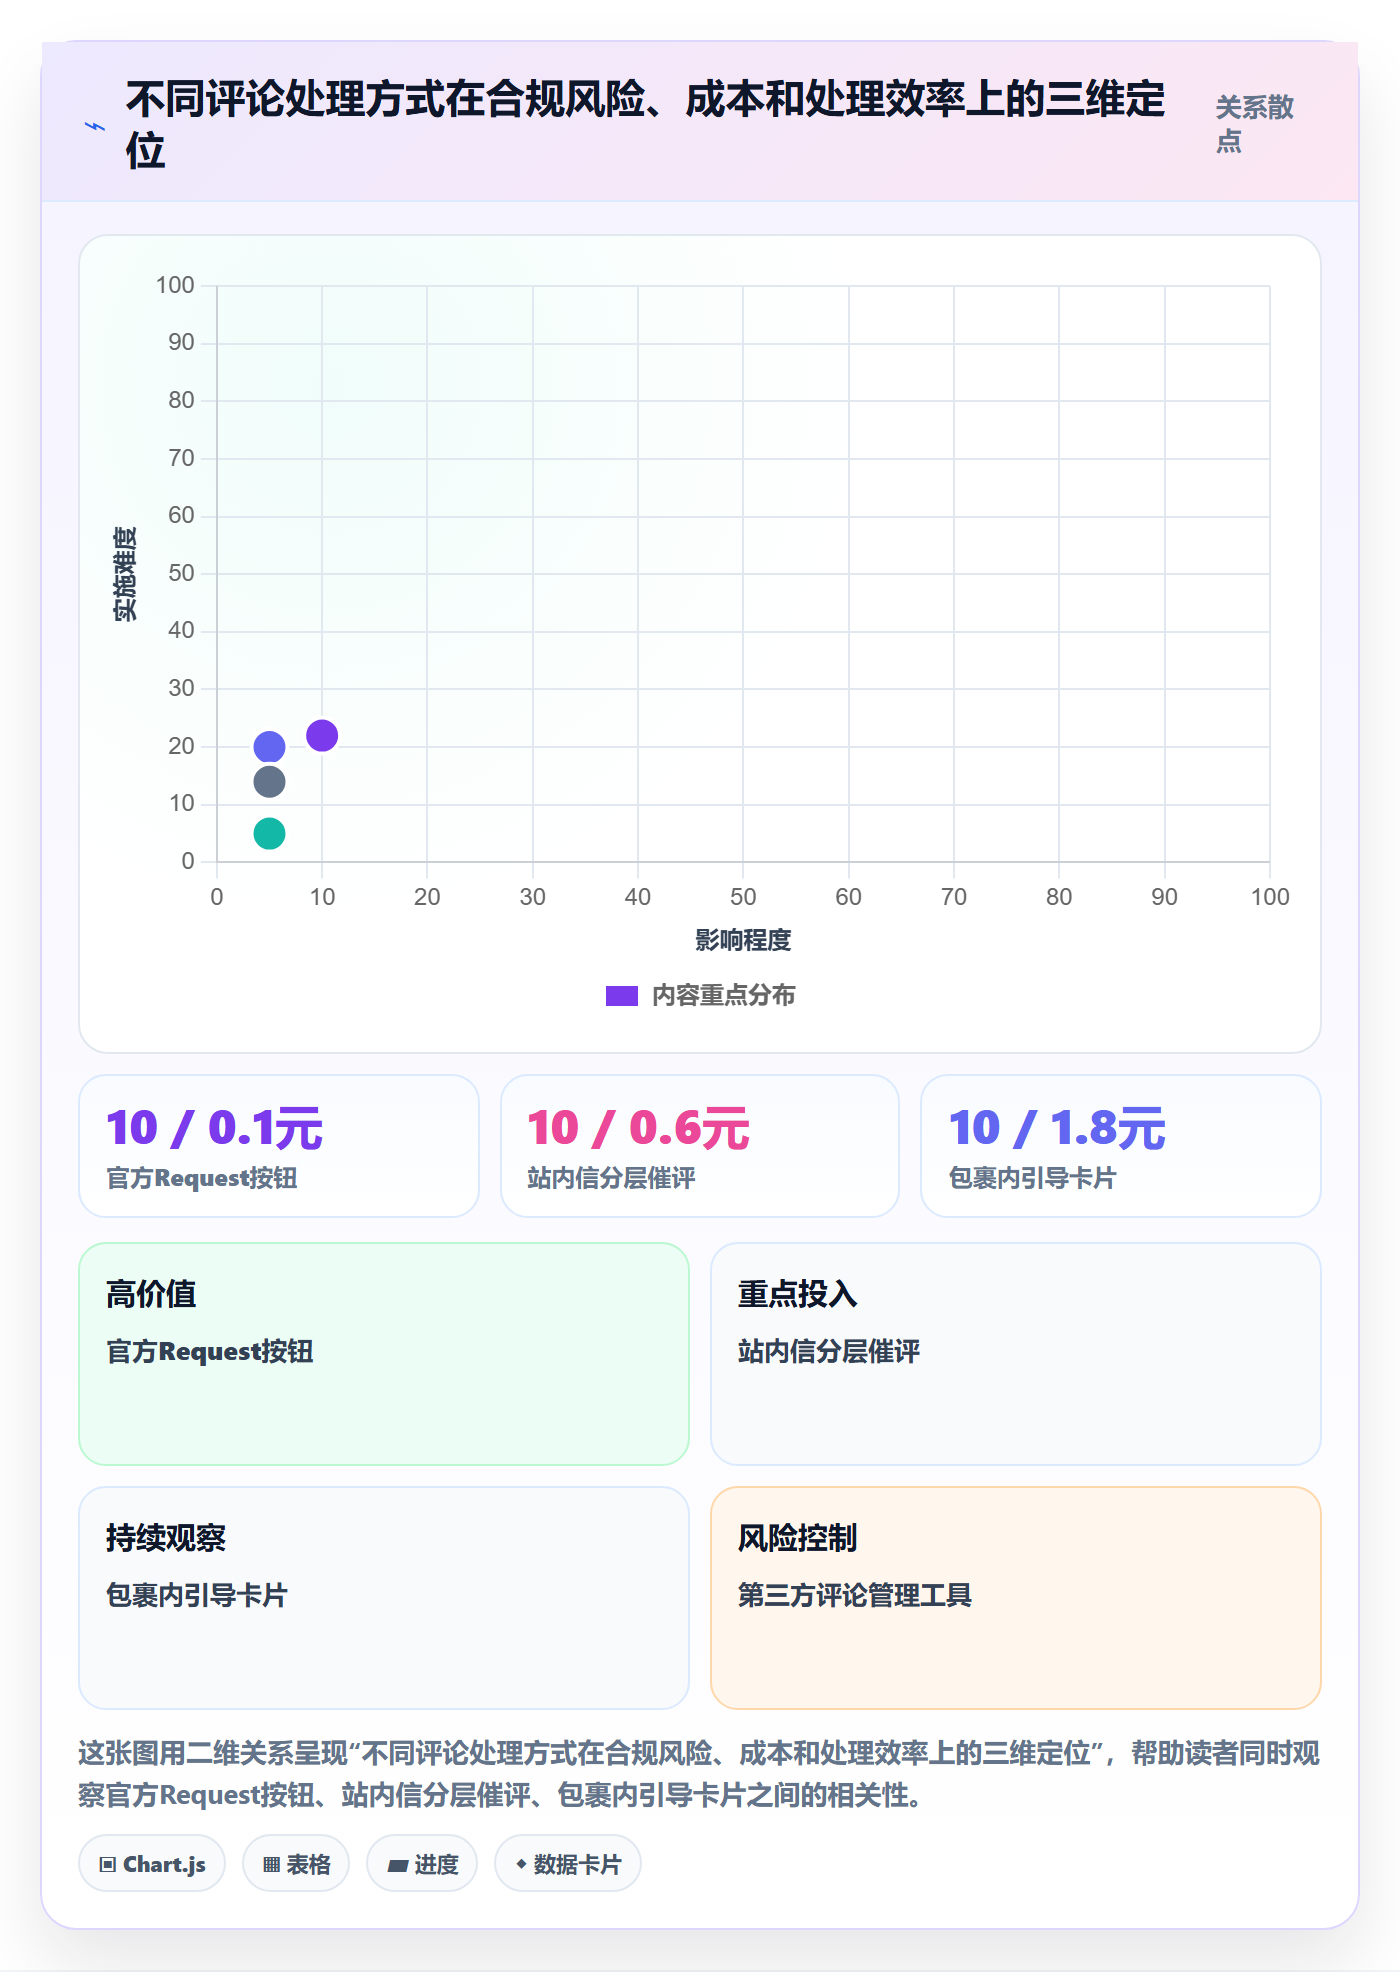Image resolution: width=1400 pixels, height=1972 pixels.
Task: Click the 实施难度 y-axis title
Action: click(125, 574)
